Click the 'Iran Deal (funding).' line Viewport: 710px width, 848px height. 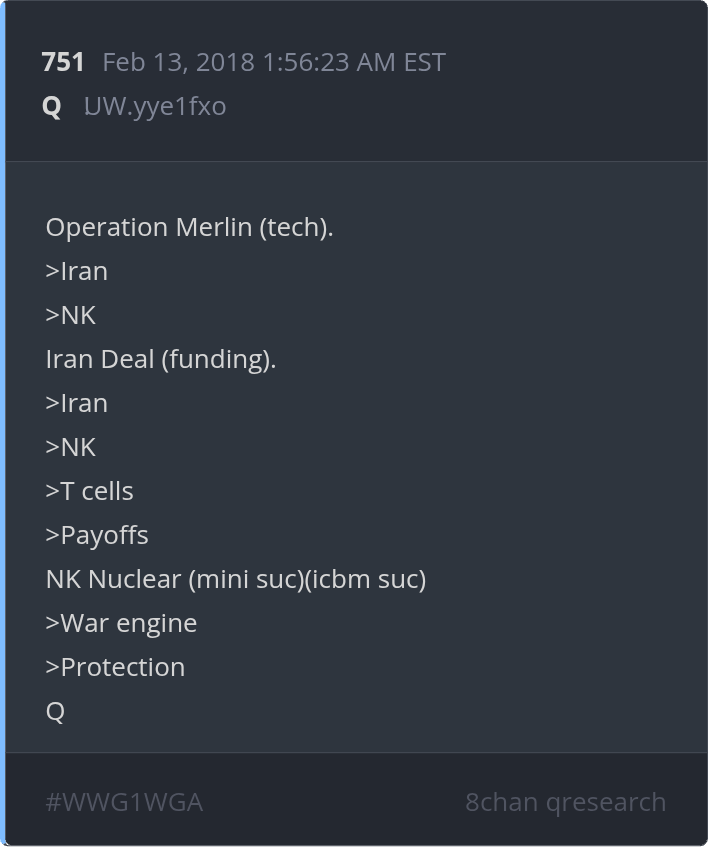(160, 359)
